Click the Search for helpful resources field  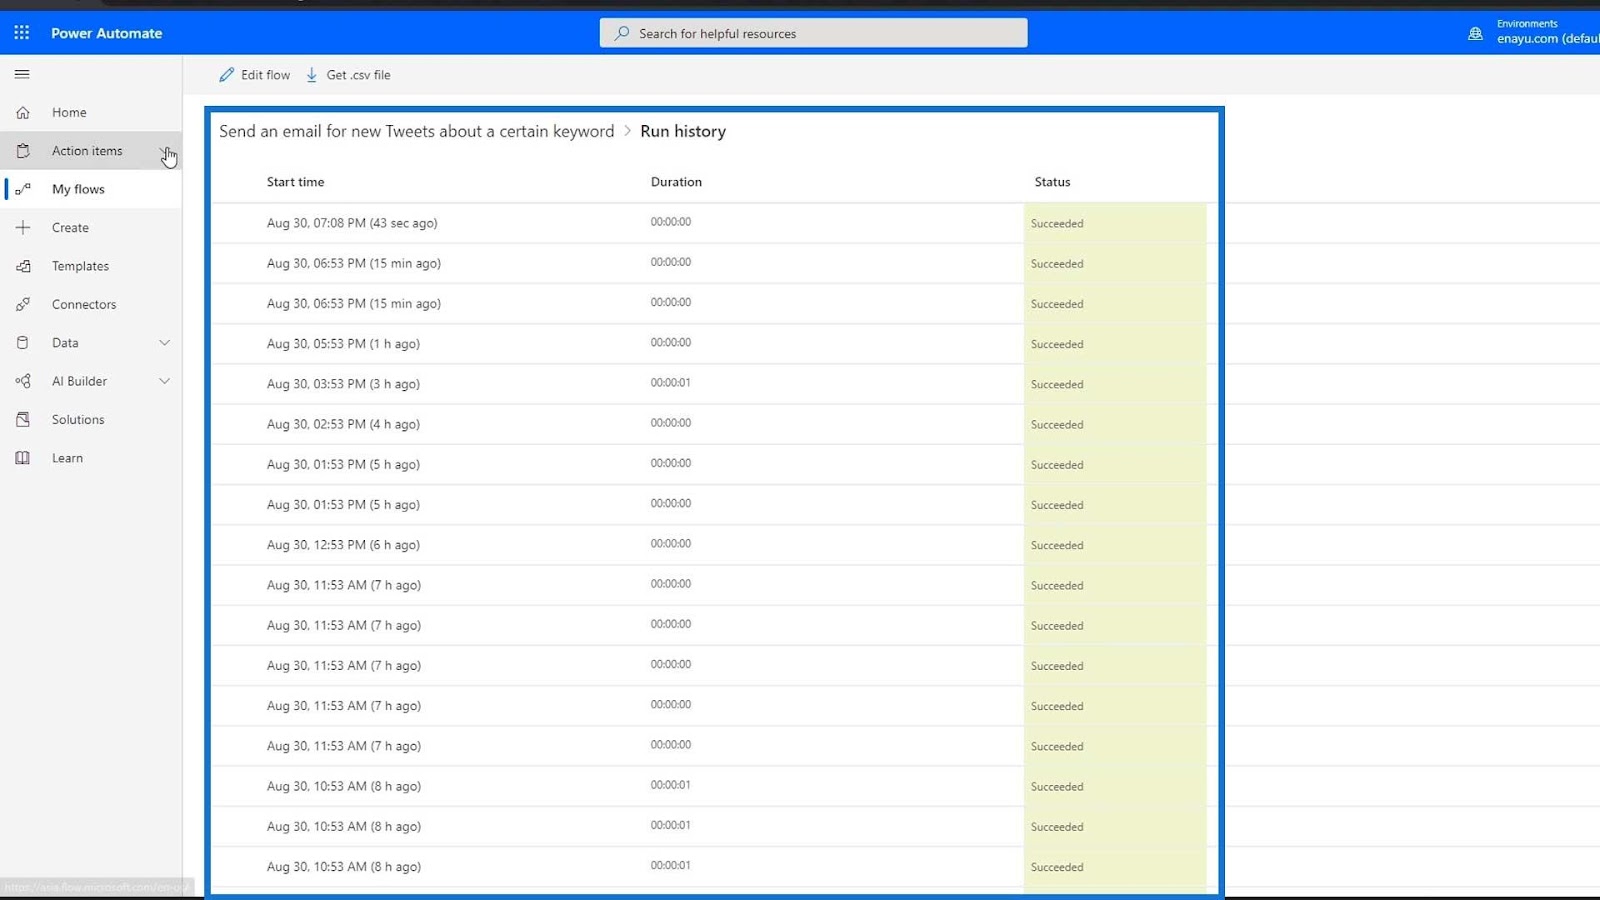814,33
